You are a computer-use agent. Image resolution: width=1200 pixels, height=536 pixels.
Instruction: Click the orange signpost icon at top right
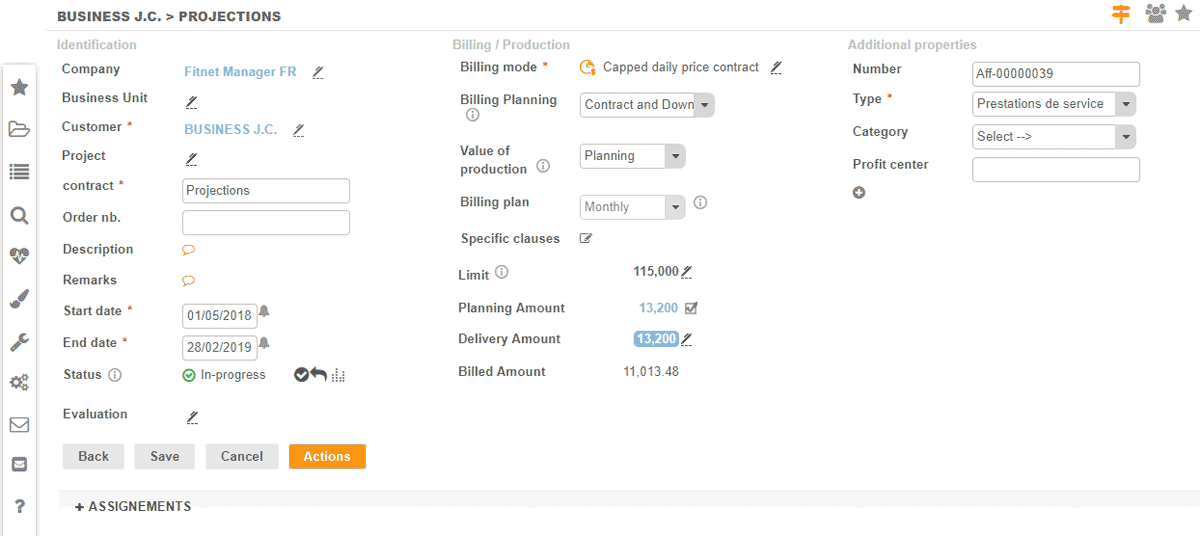point(1121,14)
